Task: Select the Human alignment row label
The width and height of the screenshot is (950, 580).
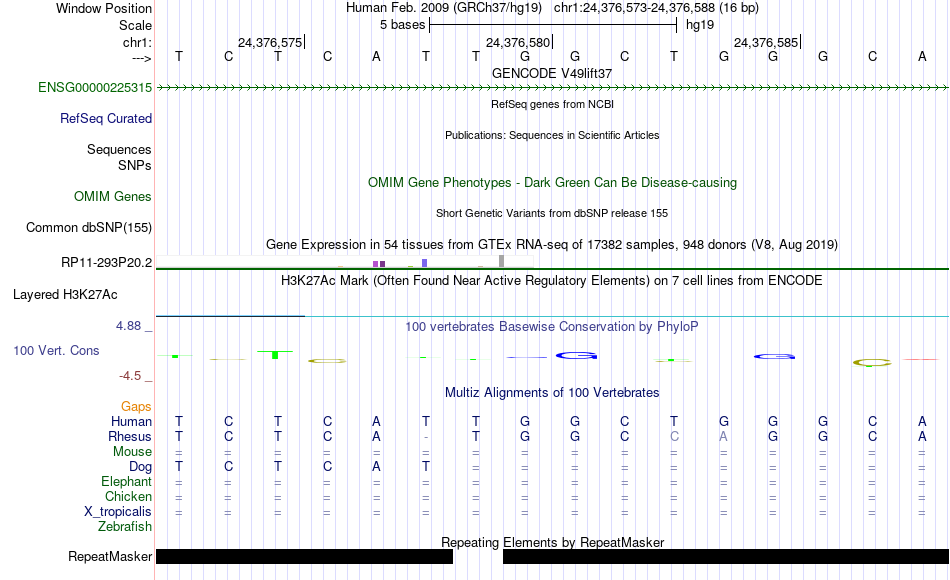Action: pos(131,421)
